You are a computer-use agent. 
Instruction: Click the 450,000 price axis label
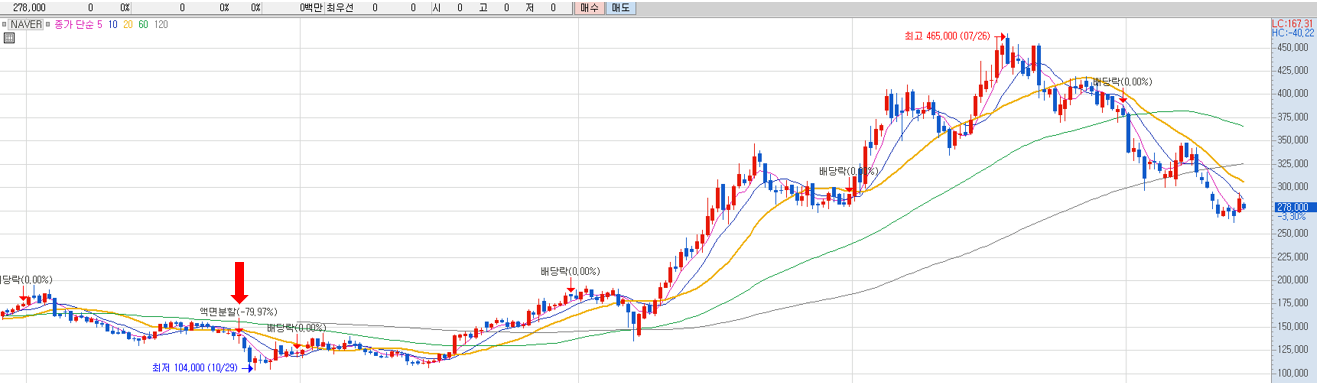point(1292,47)
